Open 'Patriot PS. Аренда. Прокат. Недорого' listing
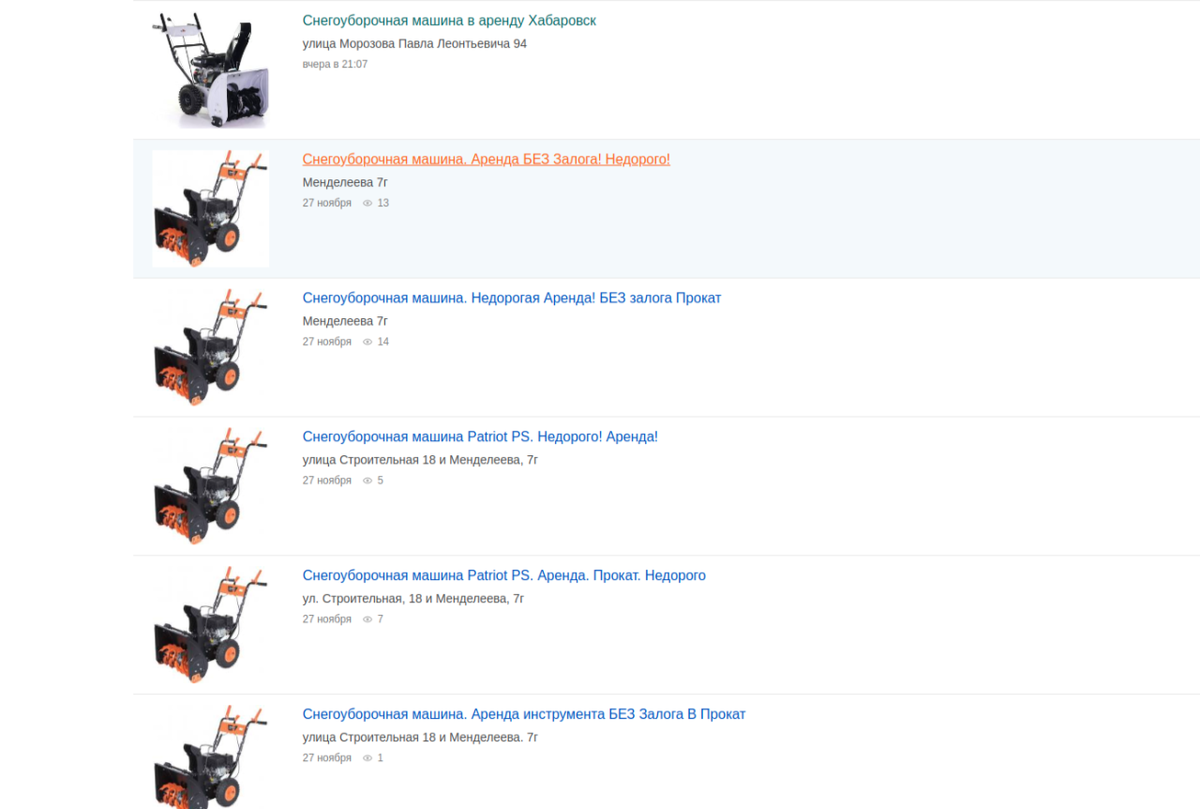The height and width of the screenshot is (809, 1200). pos(504,576)
